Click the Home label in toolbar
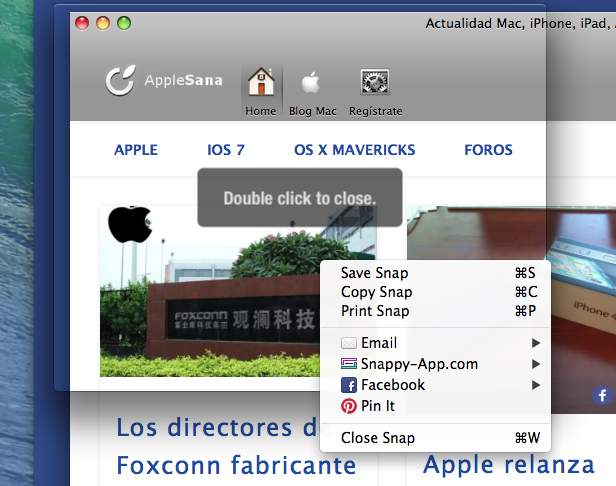This screenshot has height=486, width=616. [260, 111]
